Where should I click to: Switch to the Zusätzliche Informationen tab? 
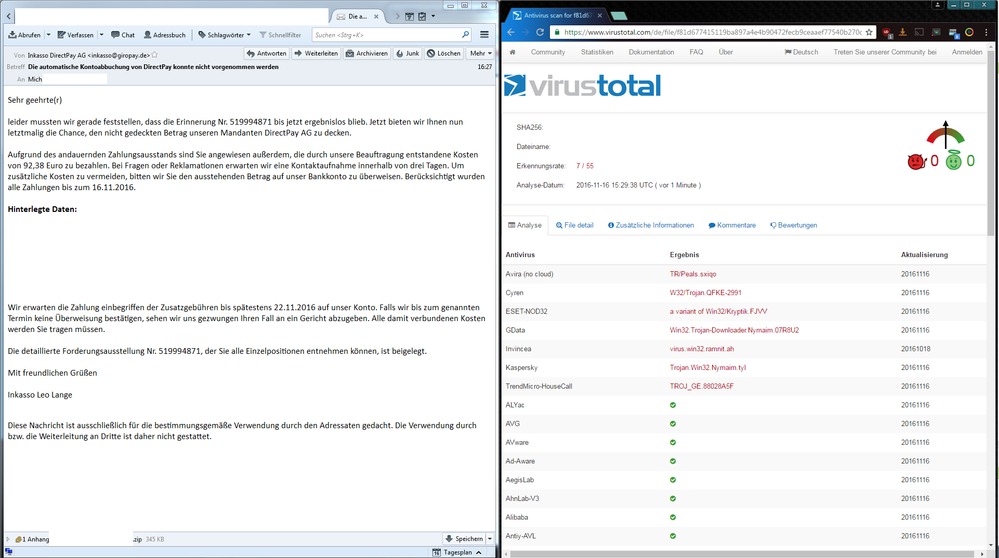[x=650, y=225]
